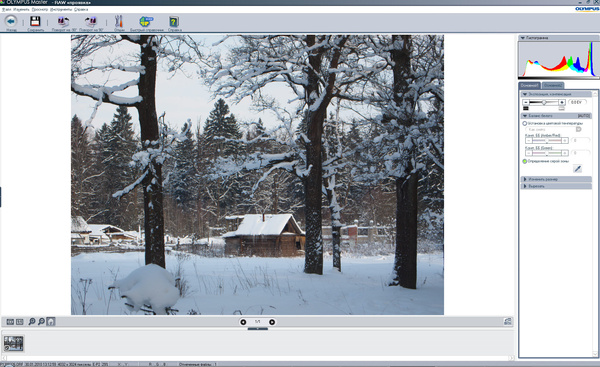This screenshot has height=367, width=600.
Task: Click the Olympus logo
Action: coord(586,9)
